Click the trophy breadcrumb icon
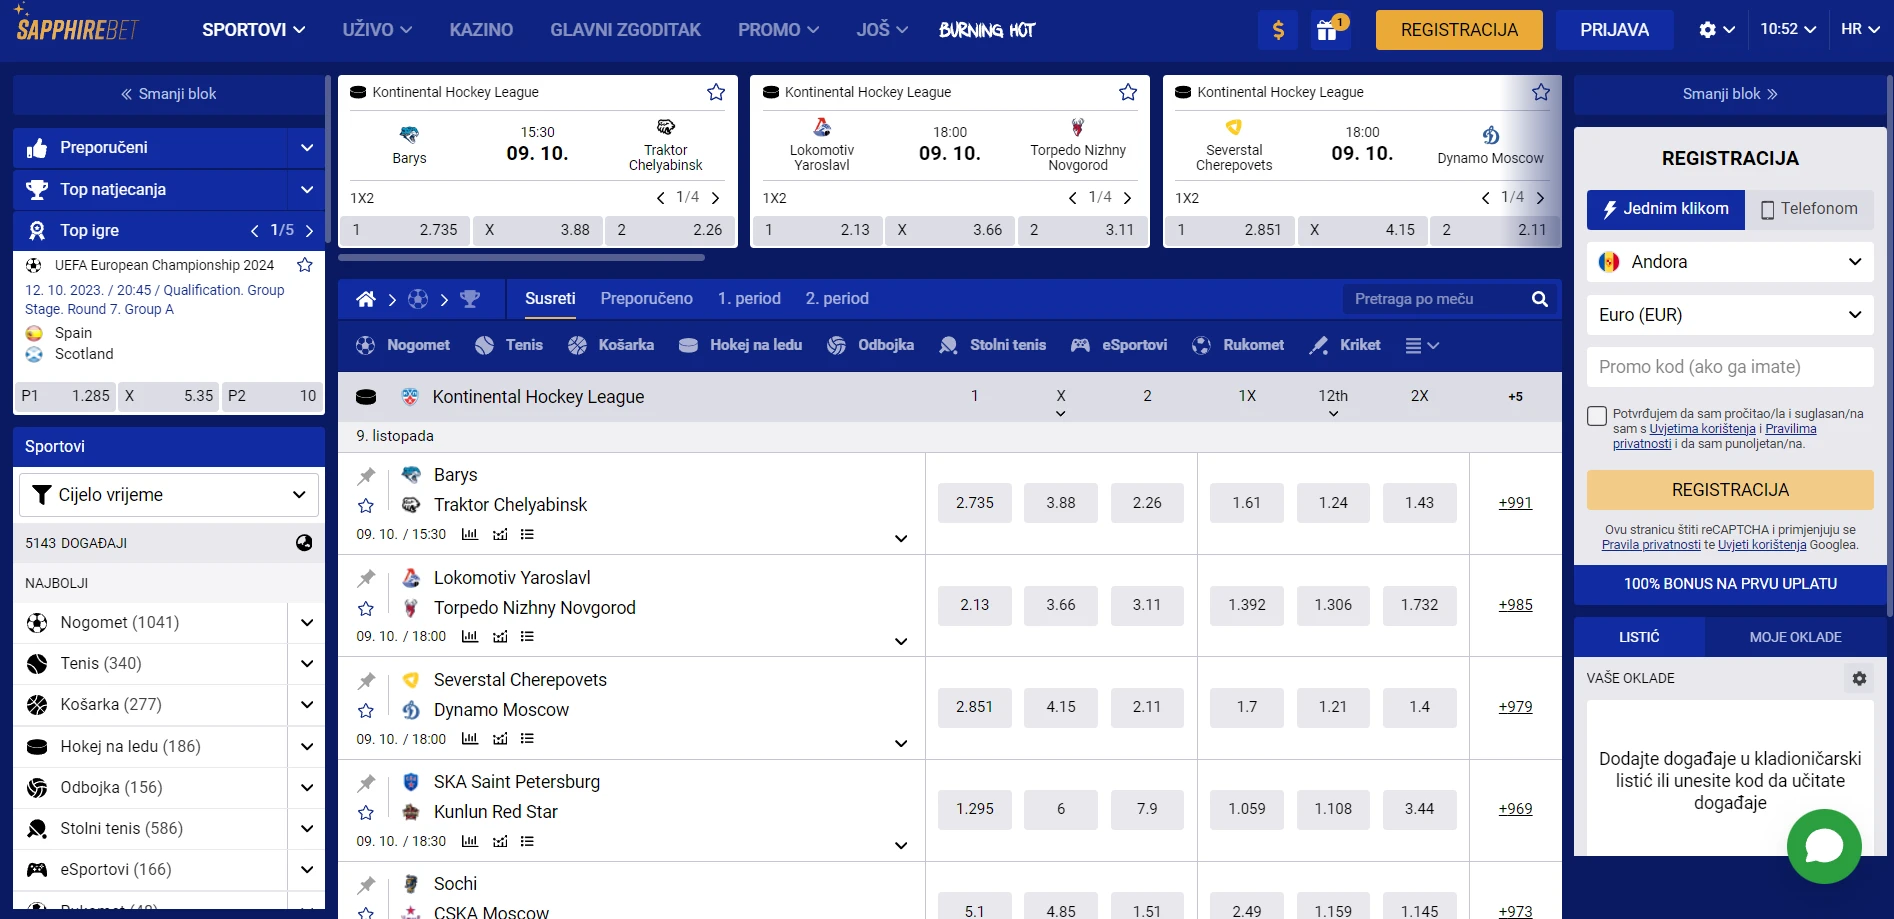Screen dimensions: 1894x919 [x=470, y=299]
